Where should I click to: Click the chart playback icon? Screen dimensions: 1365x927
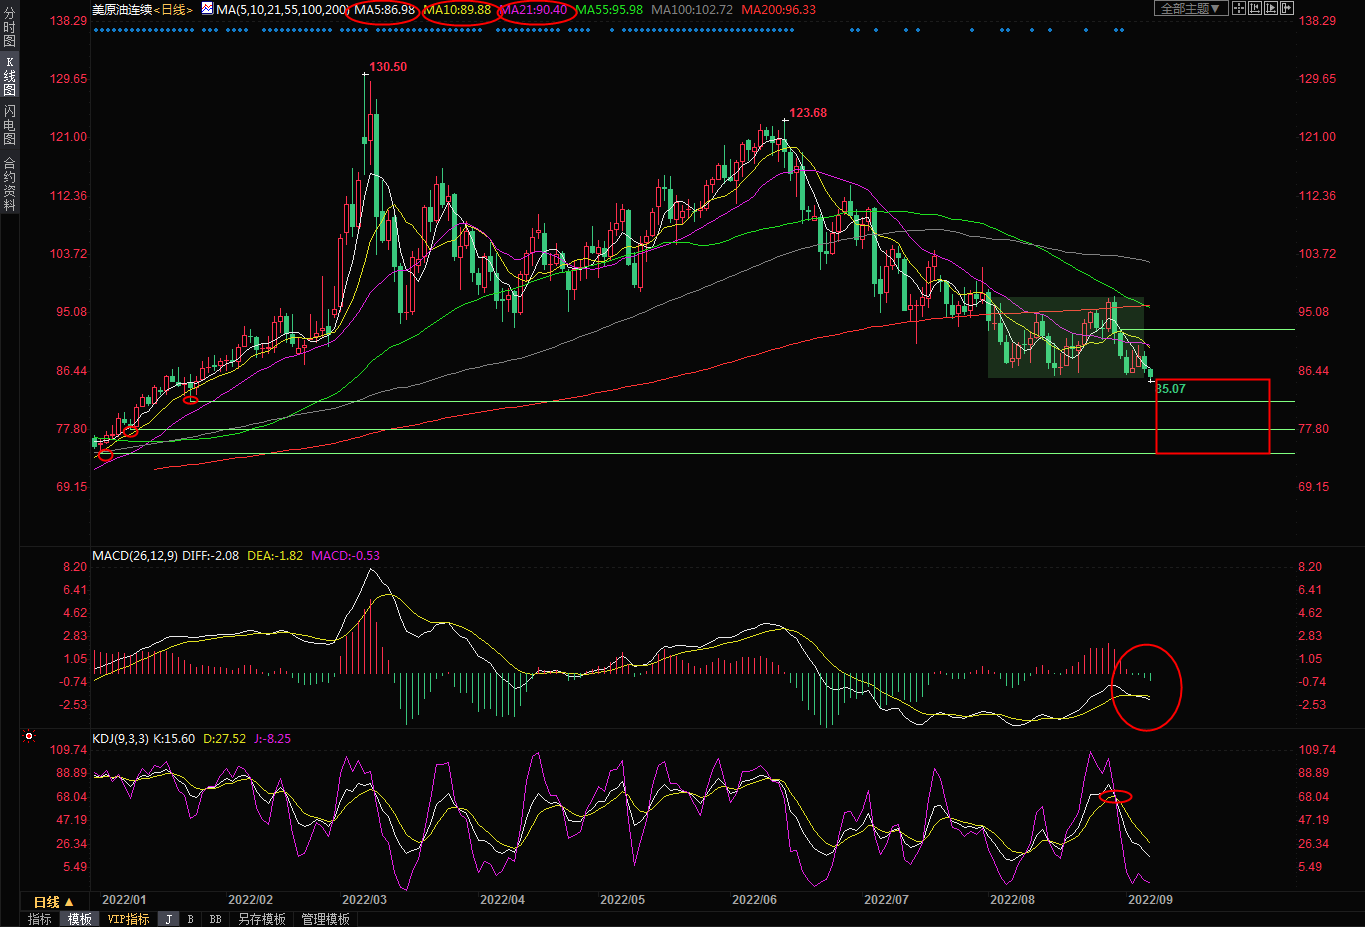click(1271, 8)
